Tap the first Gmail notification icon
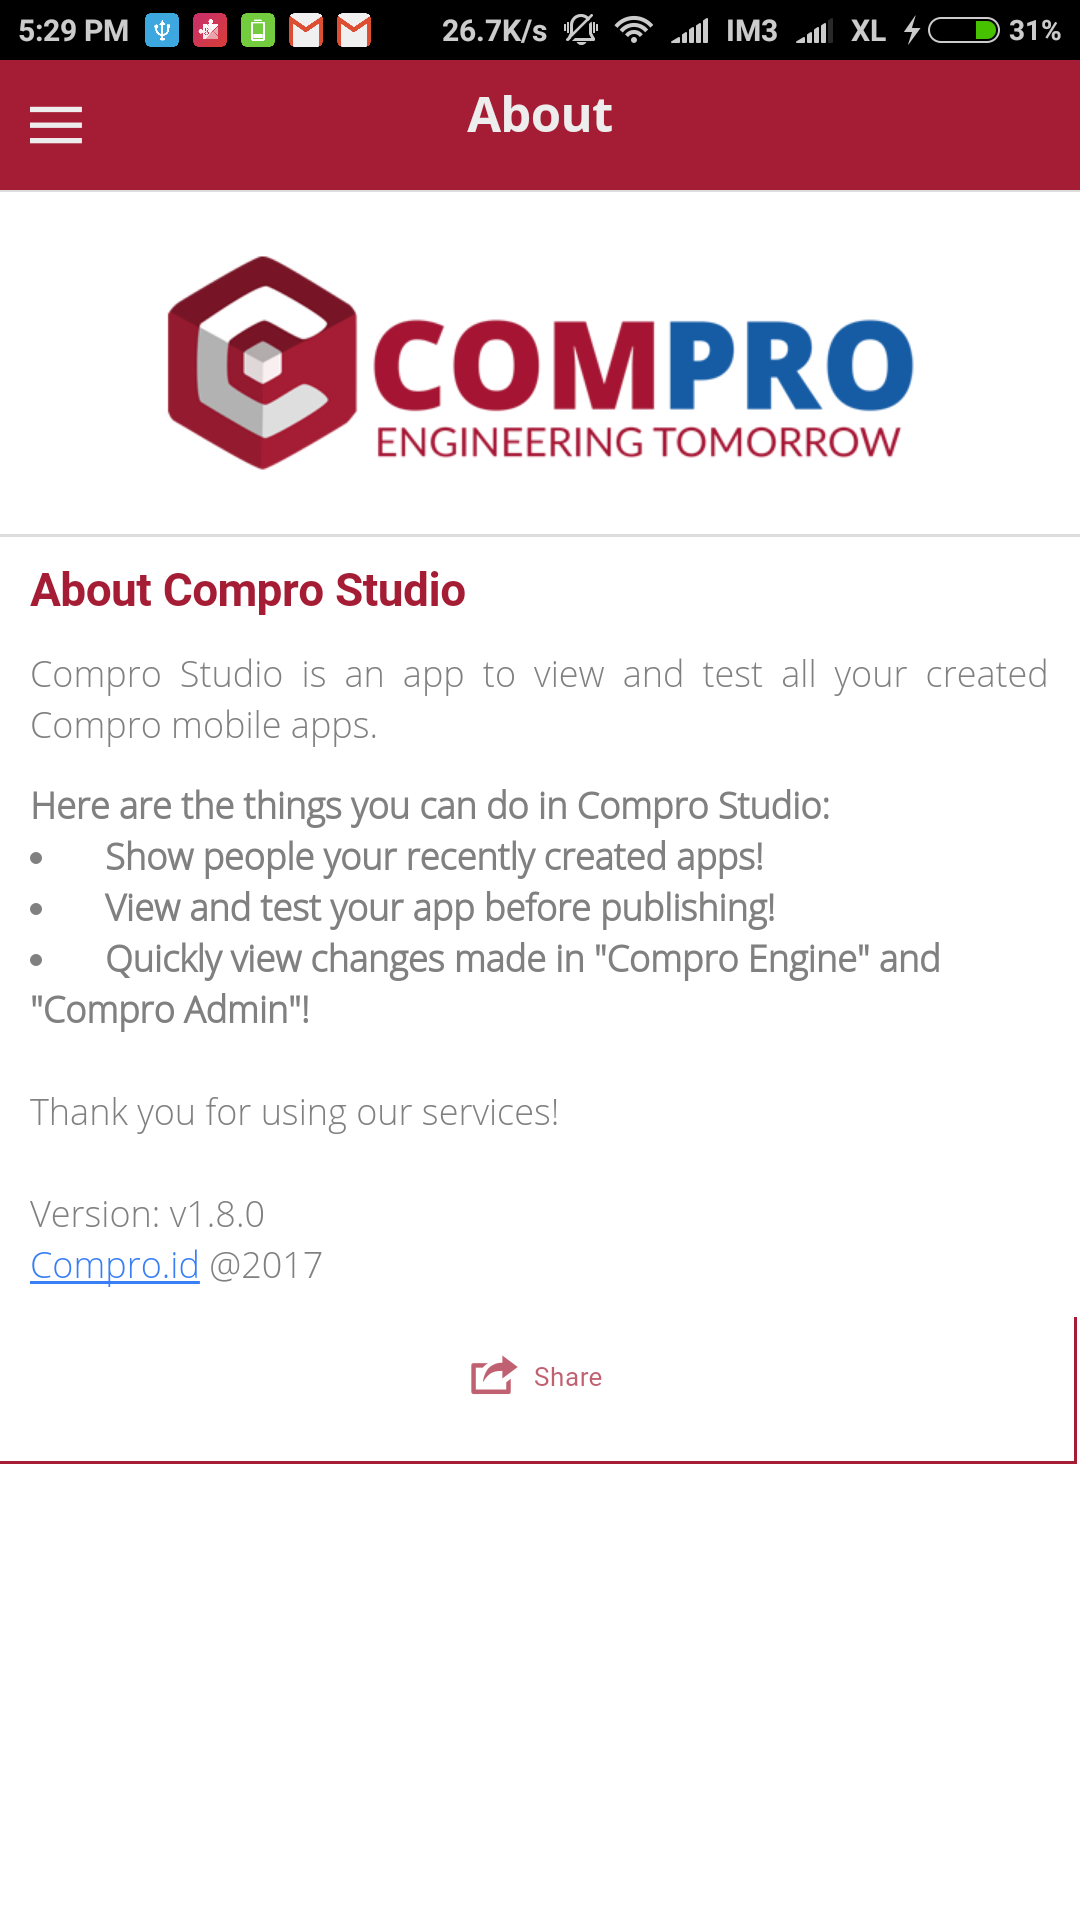Image resolution: width=1080 pixels, height=1920 pixels. tap(306, 31)
